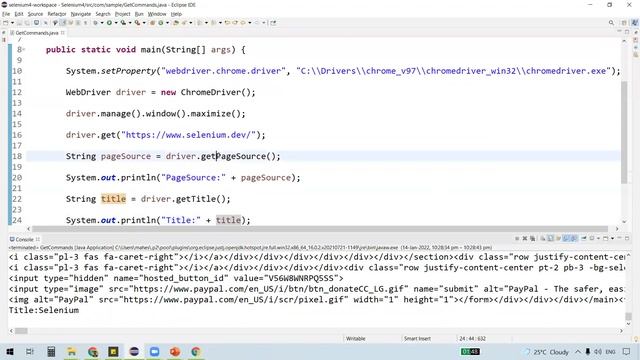Click the editor vertical scrollbar
The image size is (640, 360).
coord(624,132)
